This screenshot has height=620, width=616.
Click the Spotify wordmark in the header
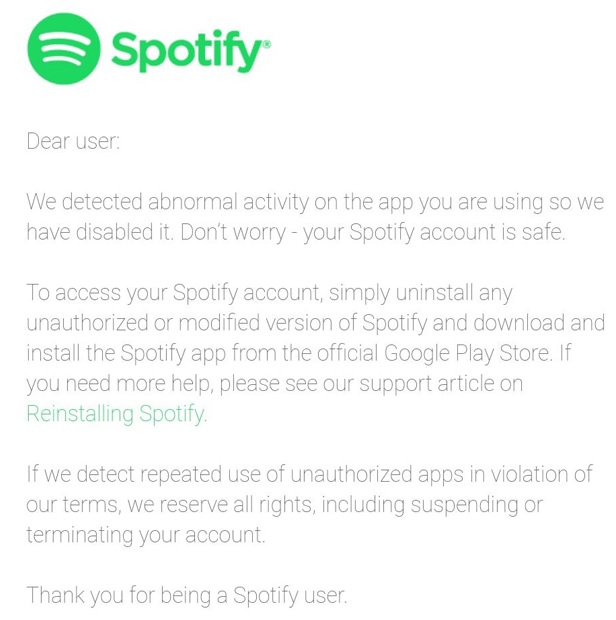click(184, 49)
